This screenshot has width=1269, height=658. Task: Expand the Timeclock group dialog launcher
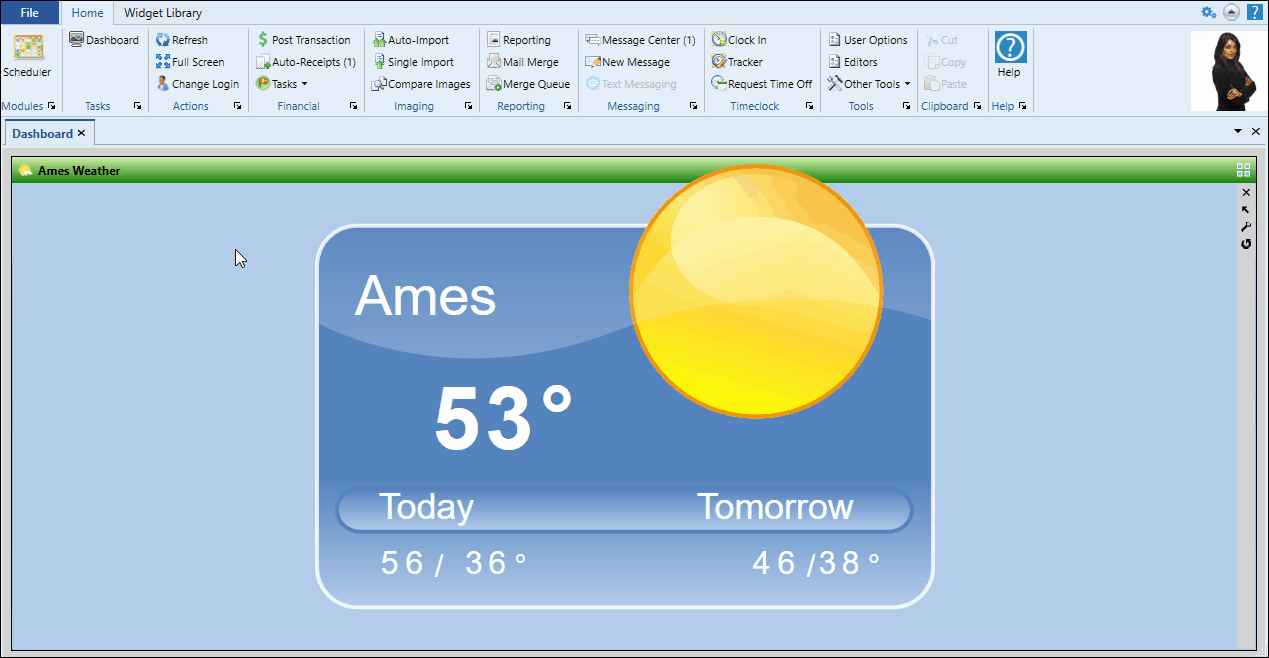(x=809, y=106)
